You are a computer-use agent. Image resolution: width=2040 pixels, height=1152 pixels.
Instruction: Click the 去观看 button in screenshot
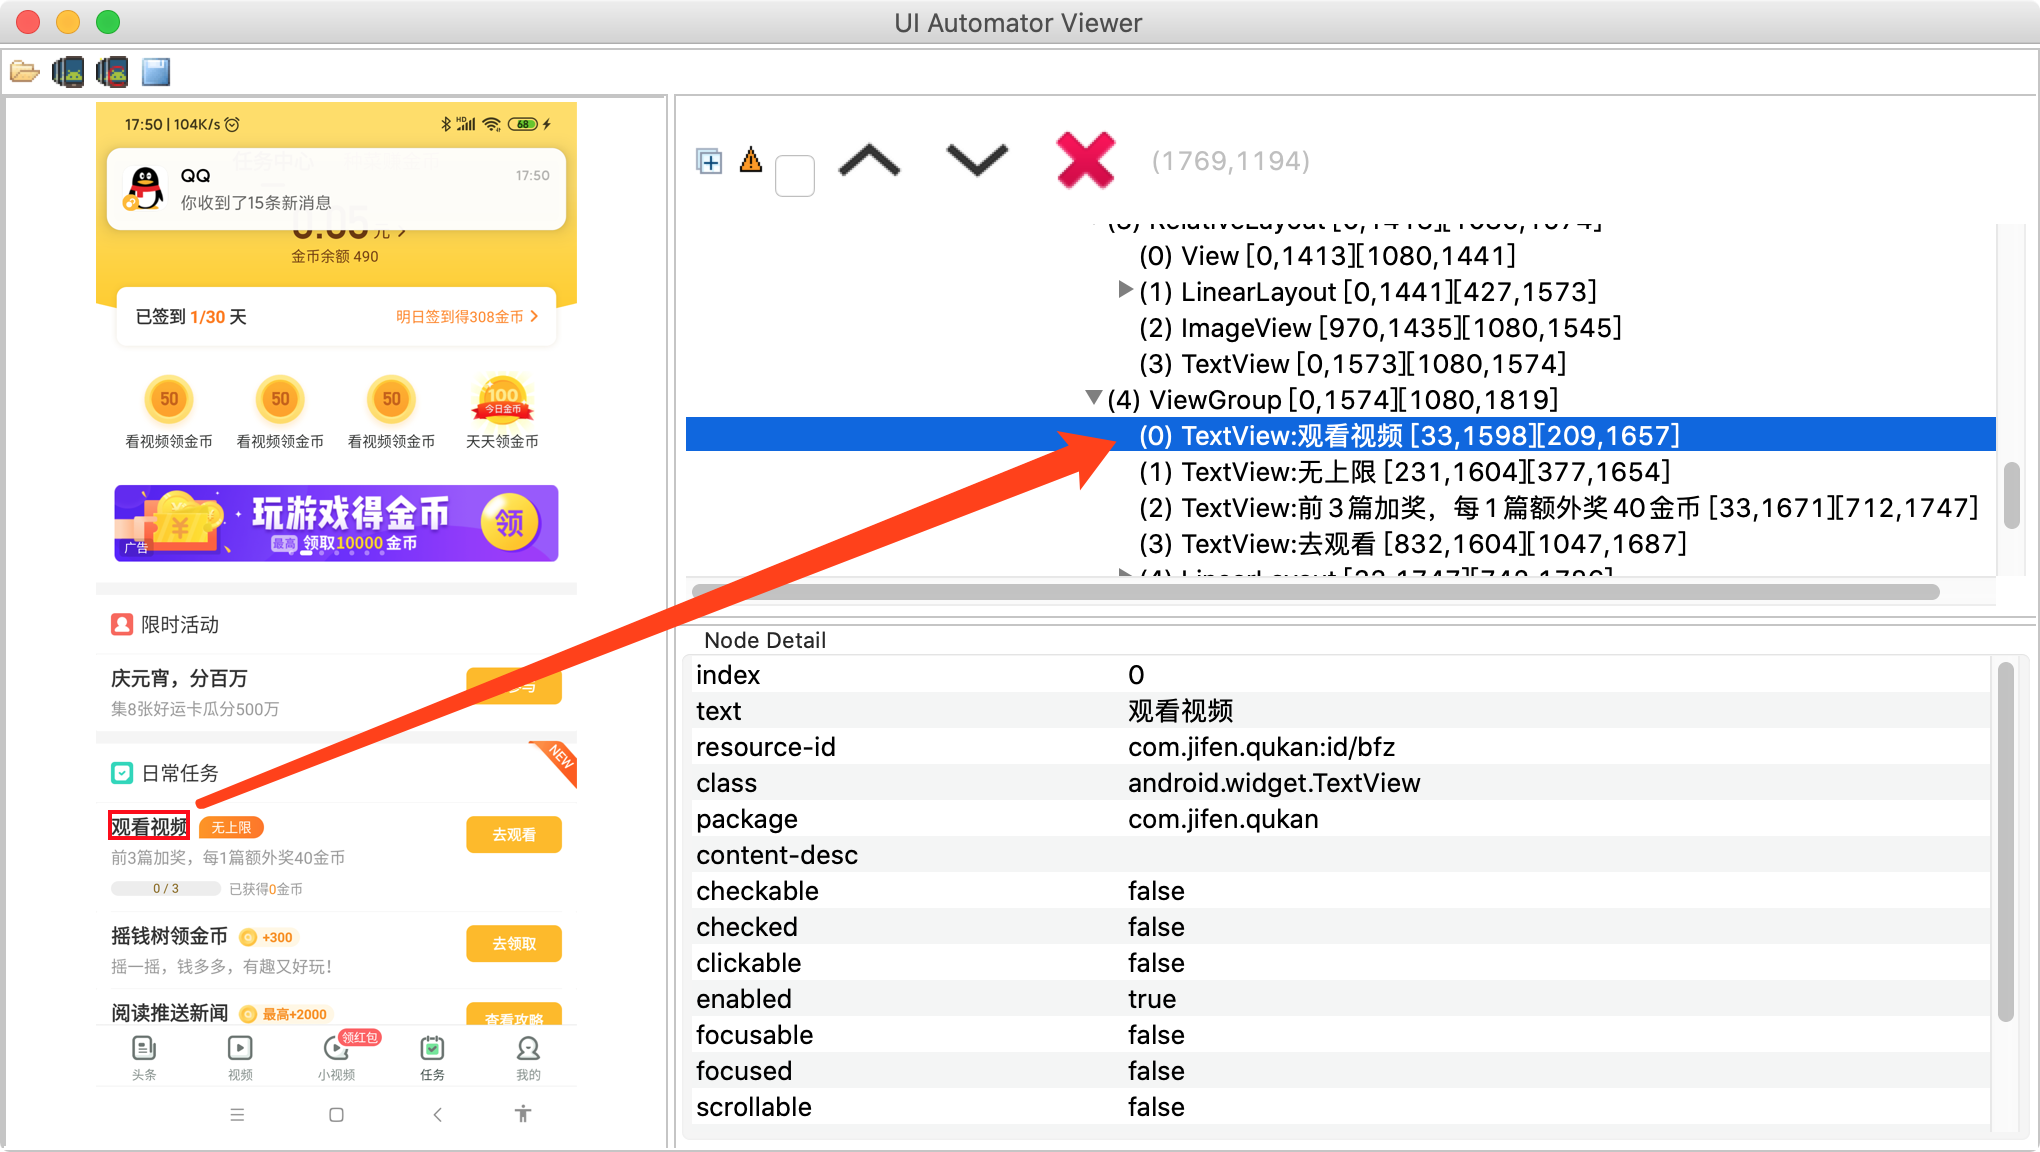point(514,835)
